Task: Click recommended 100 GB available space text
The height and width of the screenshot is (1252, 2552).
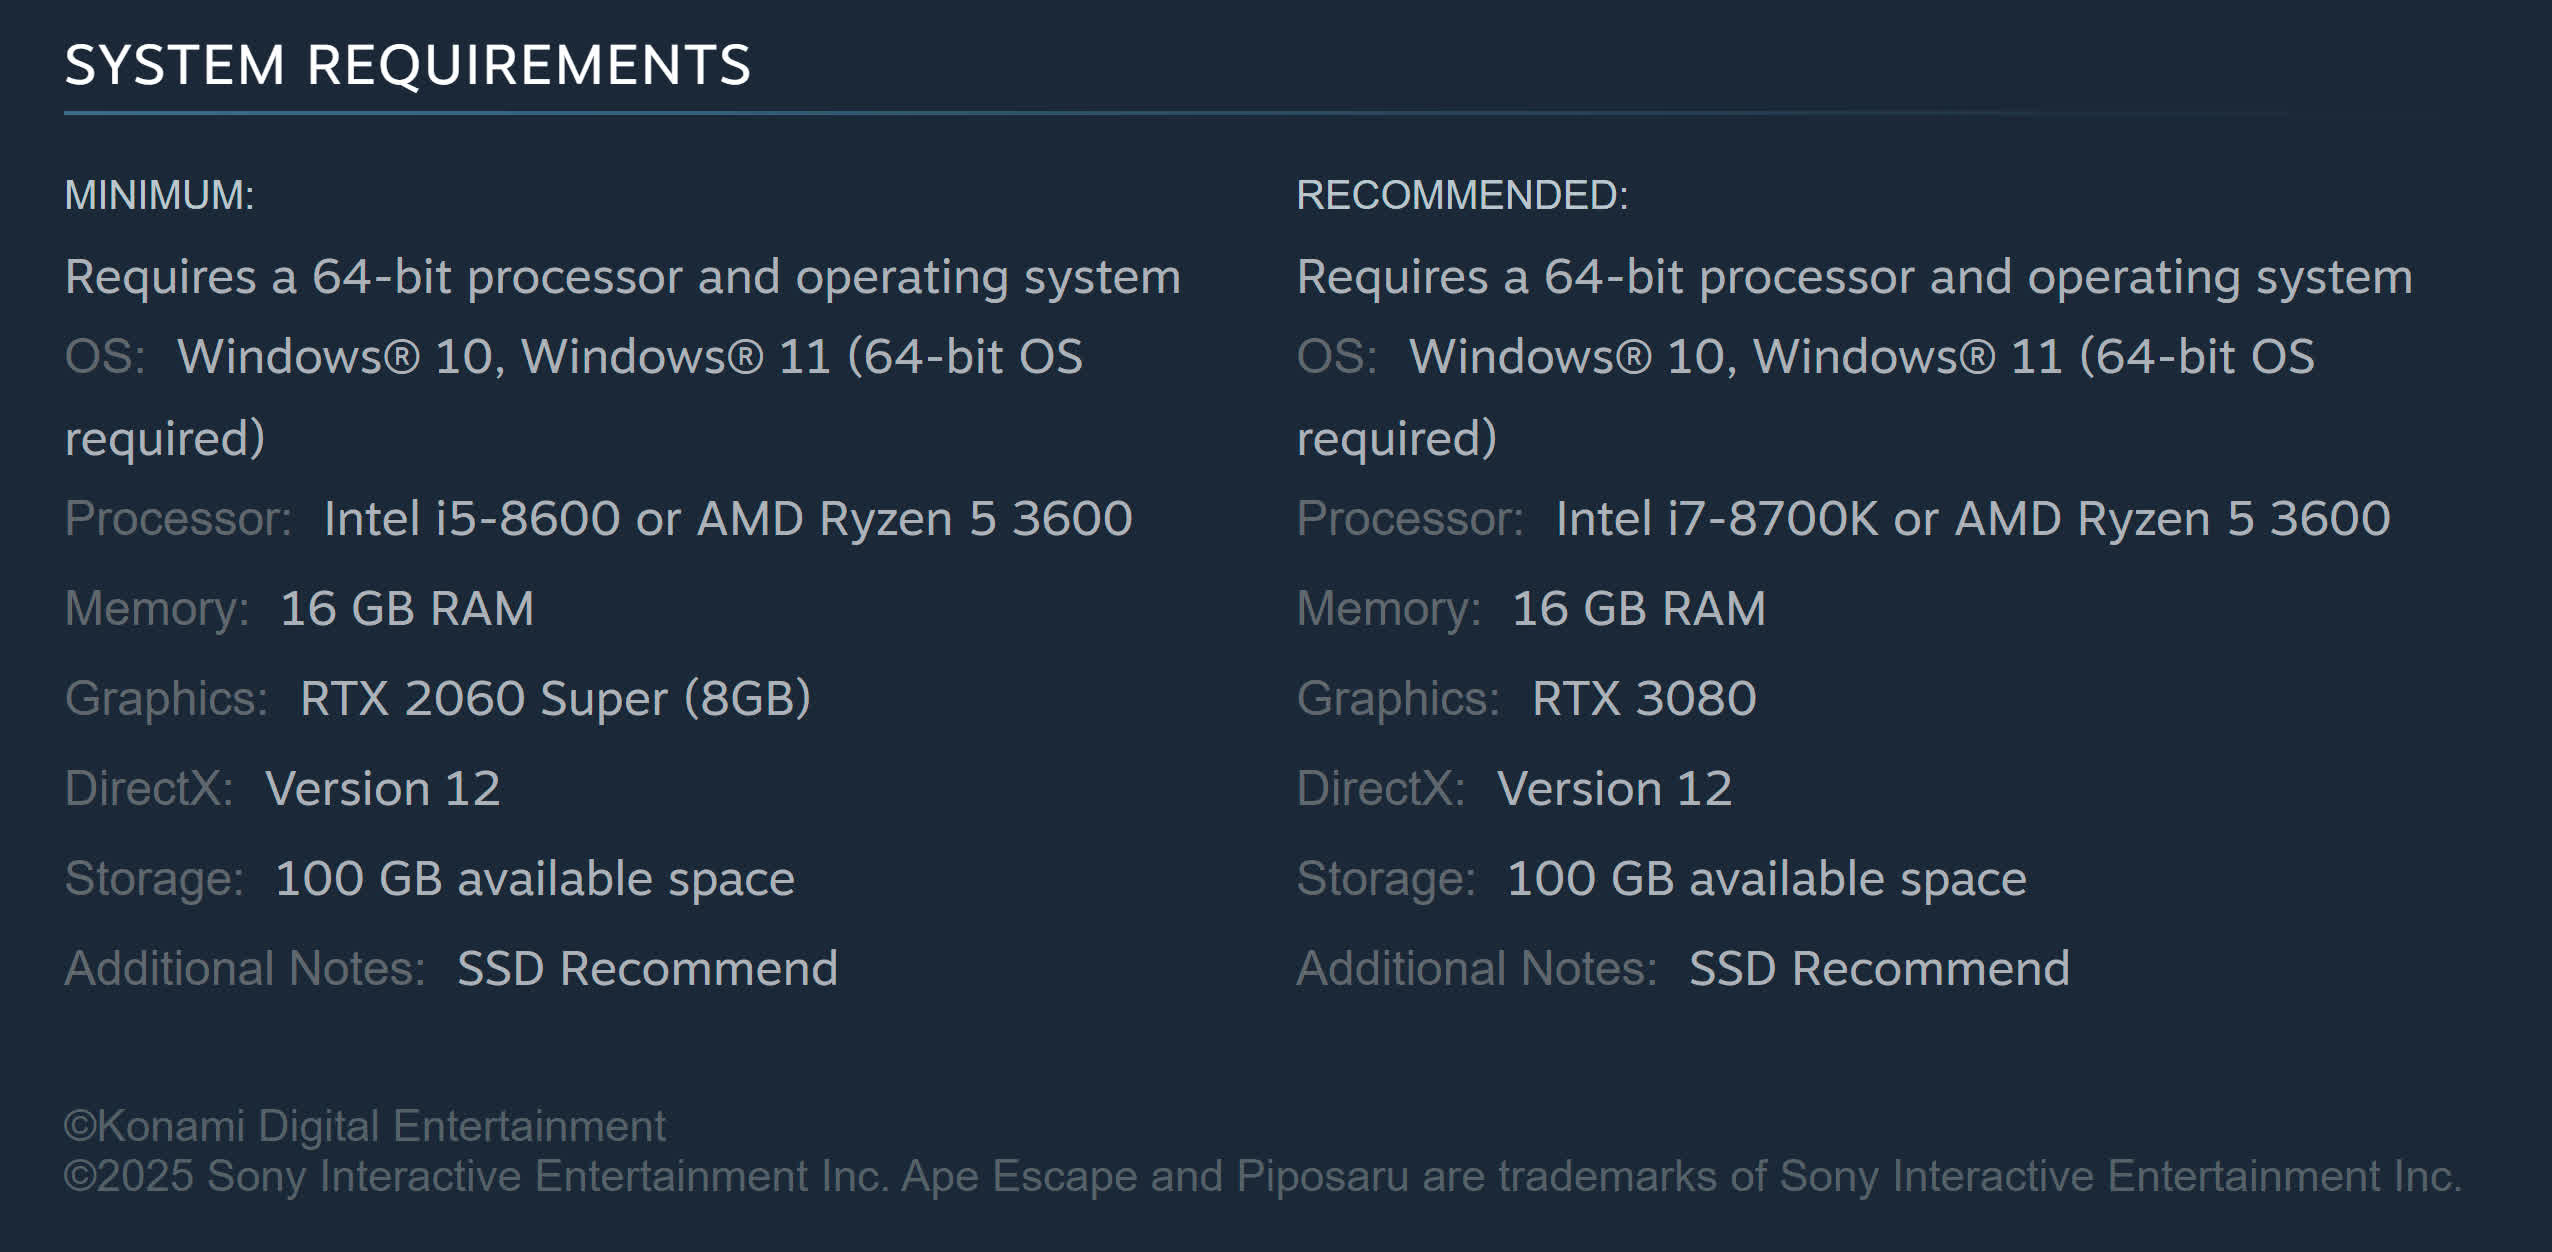Action: pos(1766,879)
